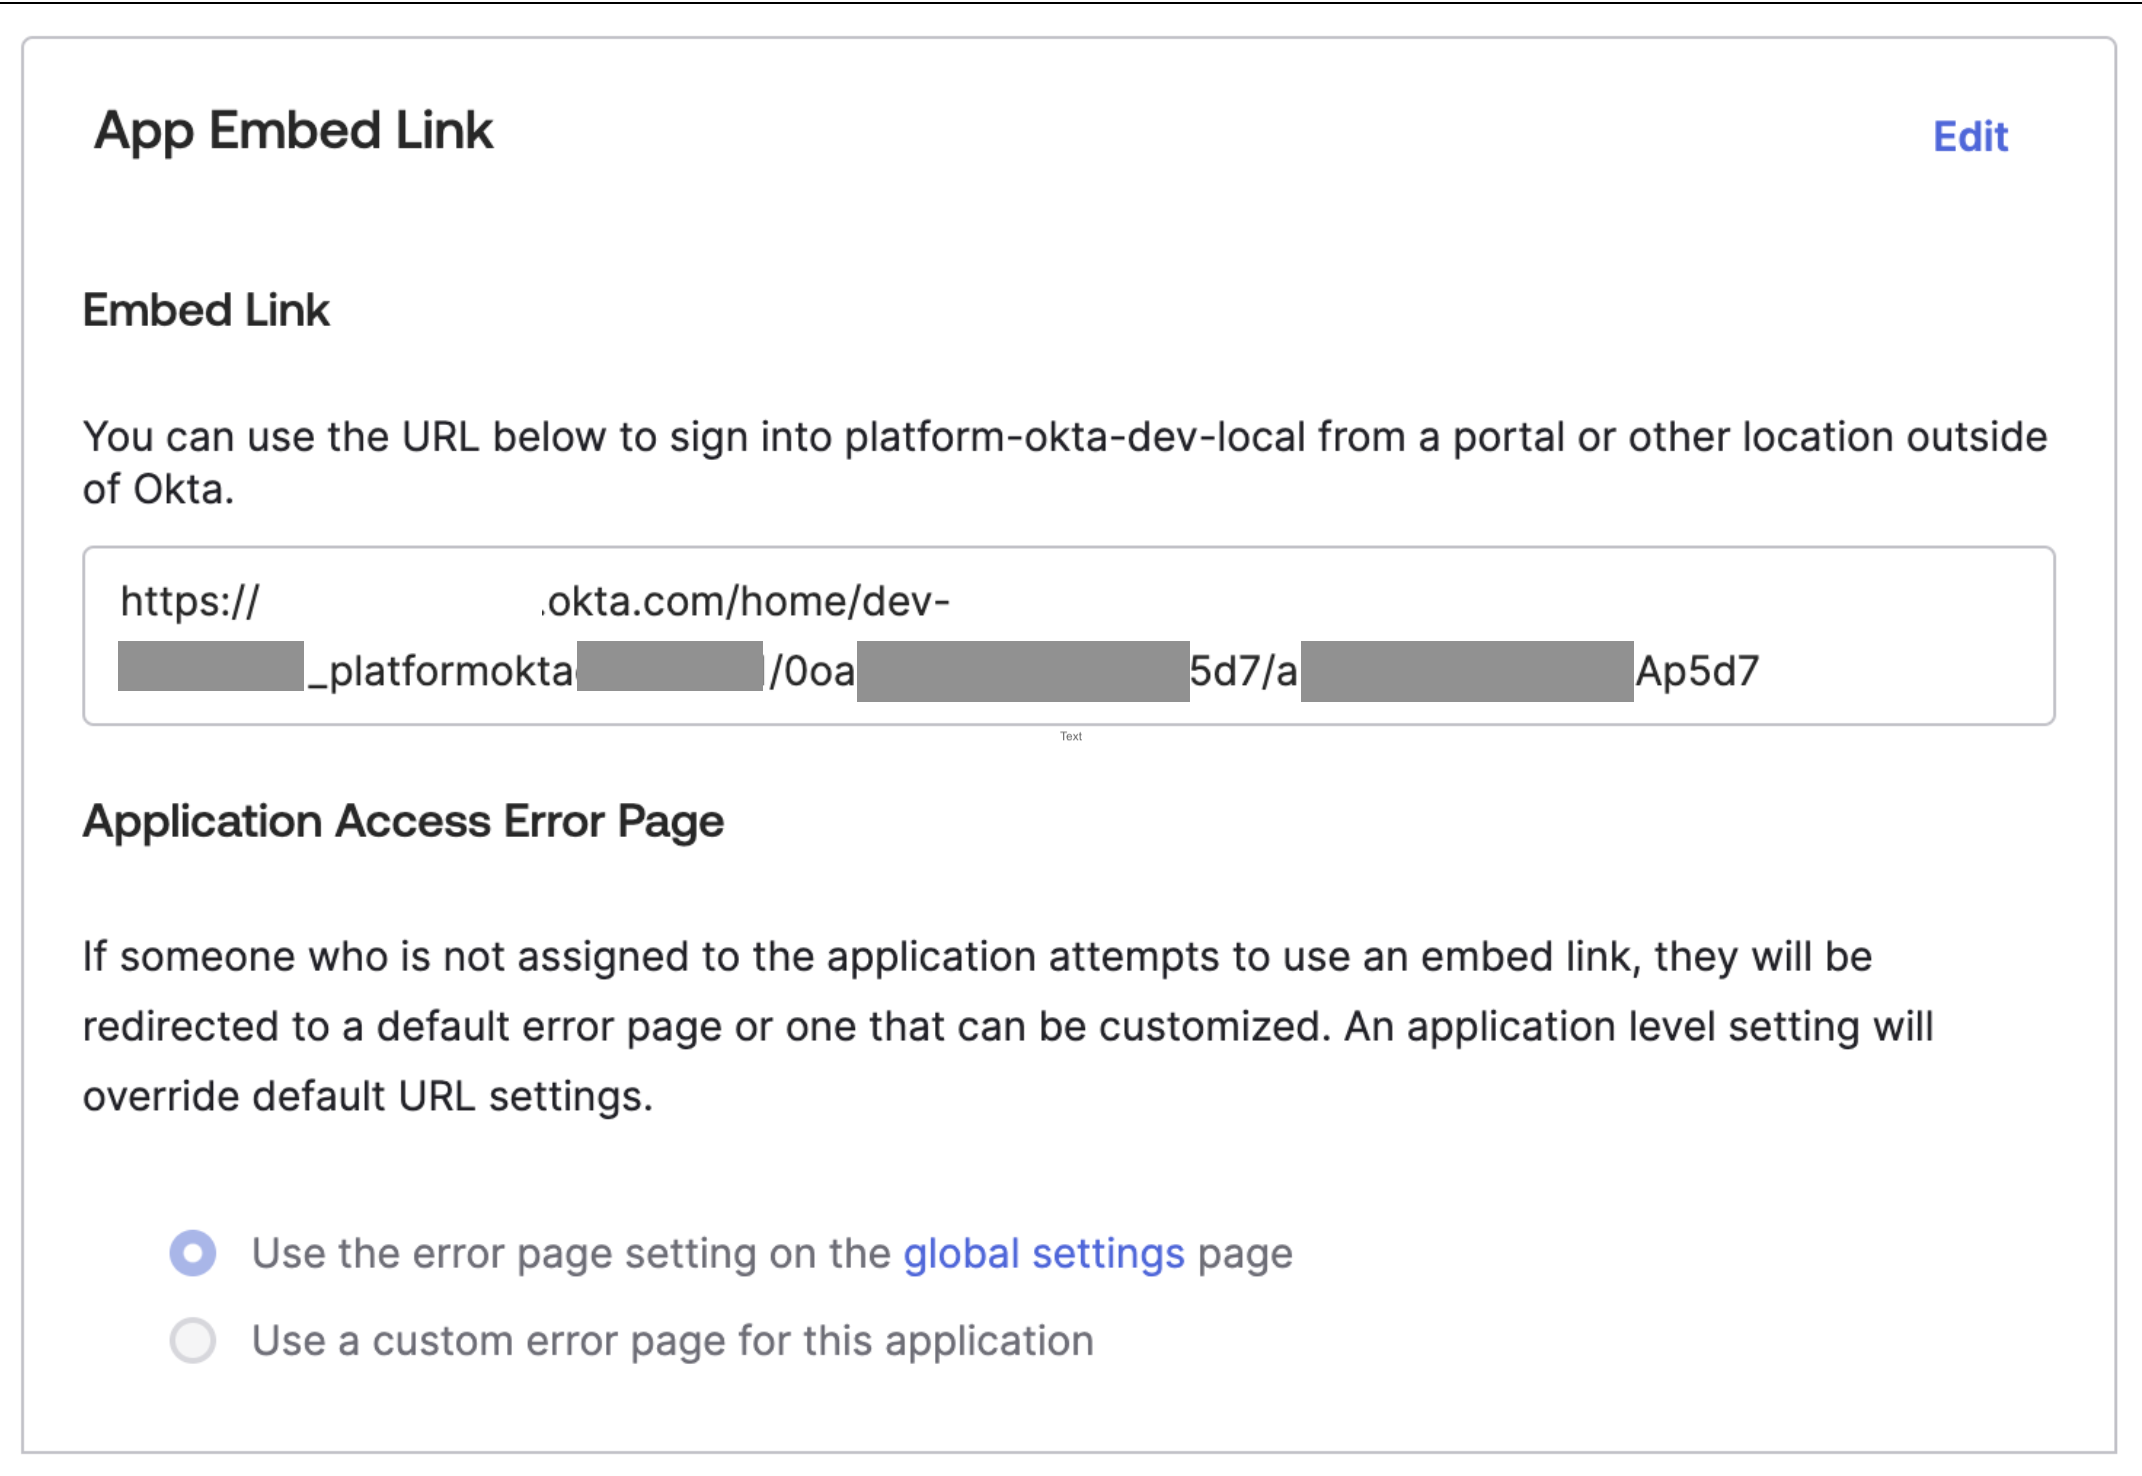Click the 'Application Access Error Page' heading
This screenshot has width=2142, height=1476.
pyautogui.click(x=404, y=820)
